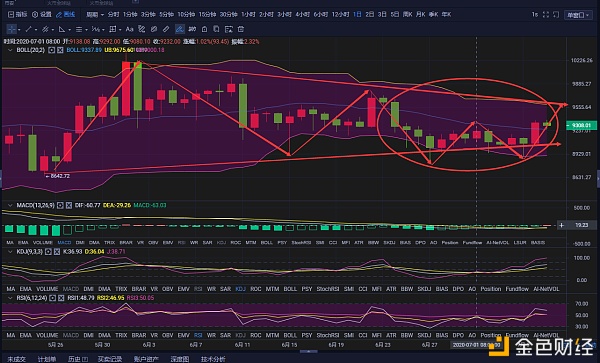Open KDJ indicator settings icon

coord(48,252)
